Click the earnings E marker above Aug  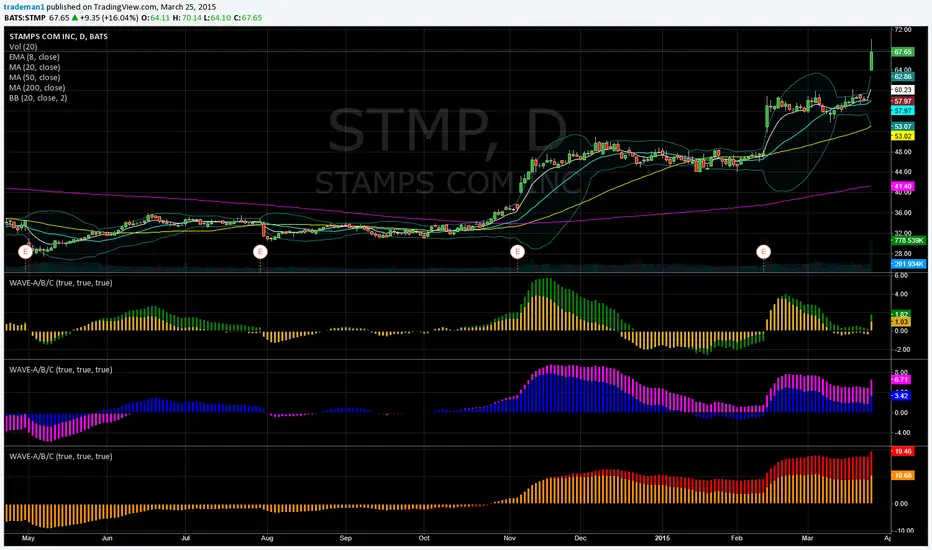(x=260, y=252)
